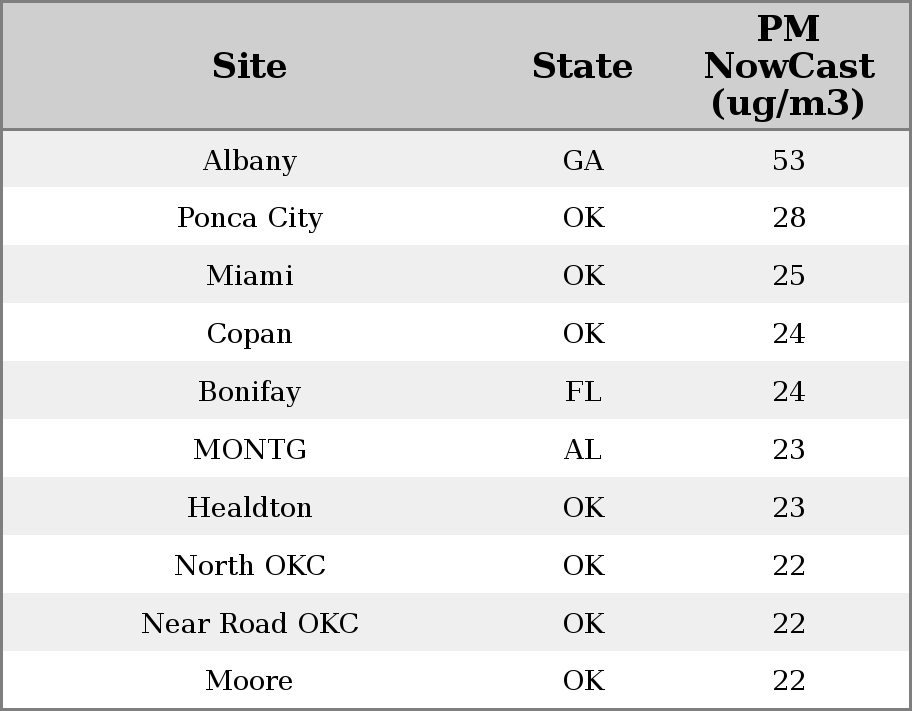The height and width of the screenshot is (711, 912).
Task: Click the OK state cell in Ponca City row
Action: pyautogui.click(x=583, y=218)
